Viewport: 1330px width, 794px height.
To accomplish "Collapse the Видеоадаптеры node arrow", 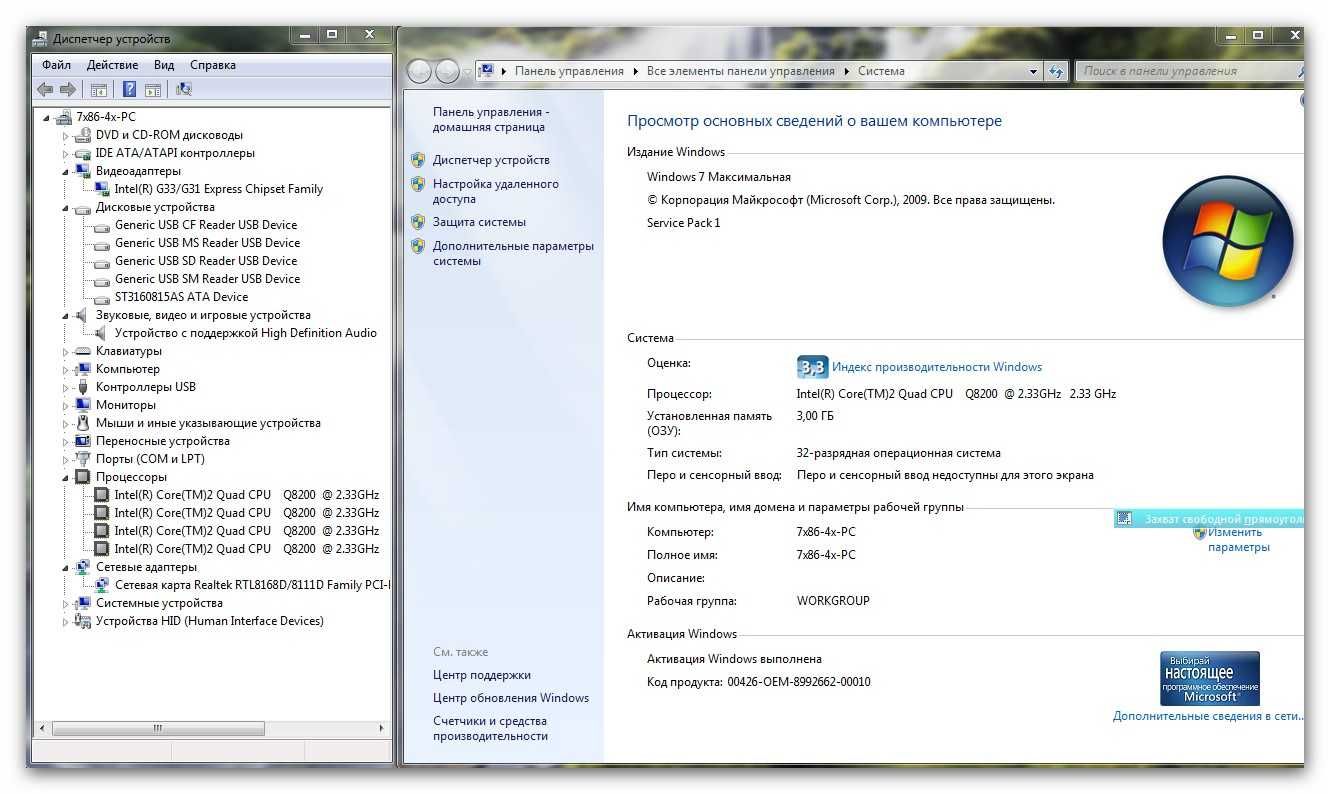I will [66, 171].
